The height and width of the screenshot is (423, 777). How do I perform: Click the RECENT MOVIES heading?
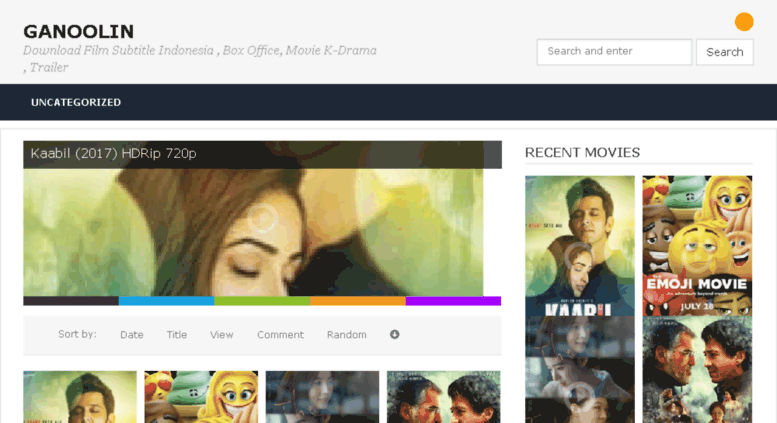[x=582, y=153]
